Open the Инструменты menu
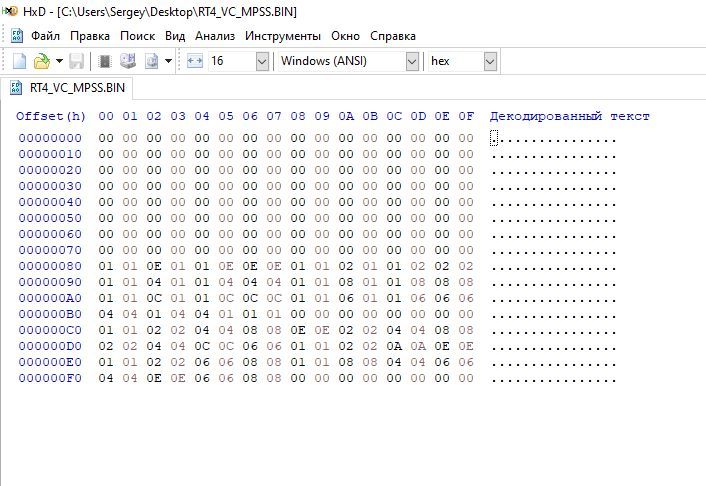 [281, 36]
